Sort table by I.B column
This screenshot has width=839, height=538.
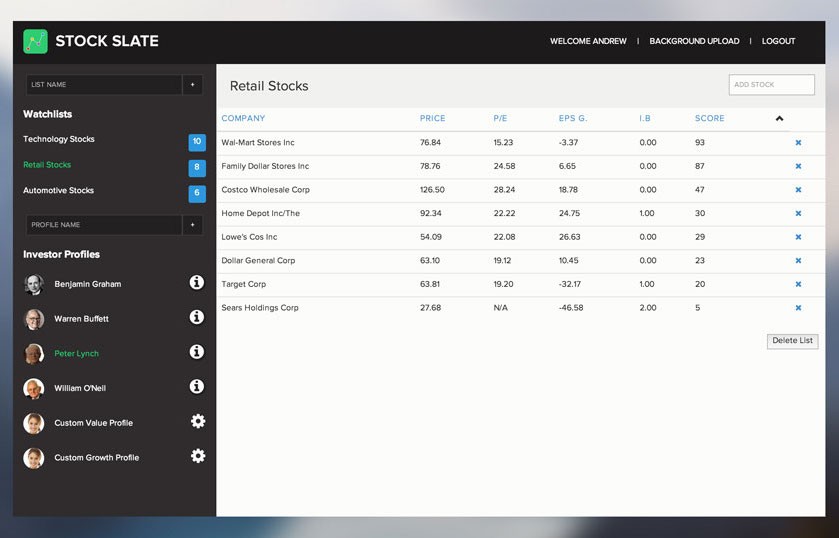[x=645, y=118]
